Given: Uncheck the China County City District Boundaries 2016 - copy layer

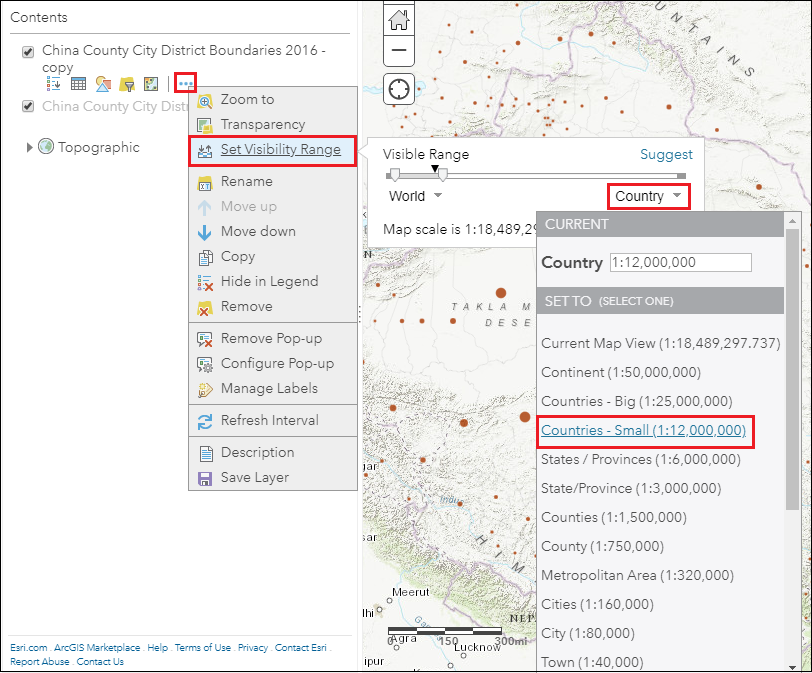Looking at the screenshot, I should pos(28,52).
